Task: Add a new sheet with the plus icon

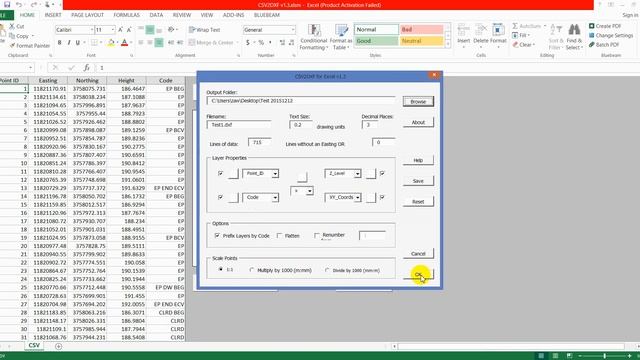Action: (x=58, y=346)
